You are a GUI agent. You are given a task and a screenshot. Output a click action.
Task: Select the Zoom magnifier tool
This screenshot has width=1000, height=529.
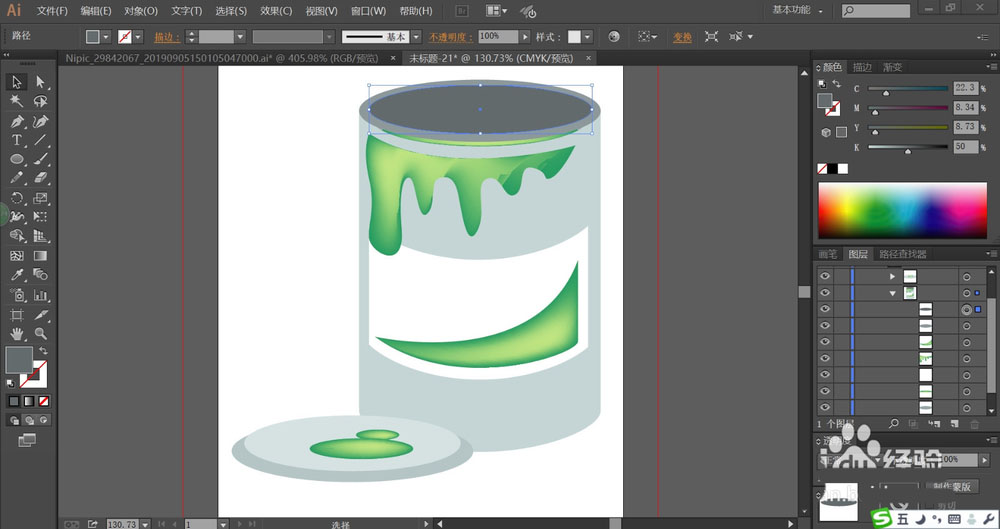(x=41, y=333)
